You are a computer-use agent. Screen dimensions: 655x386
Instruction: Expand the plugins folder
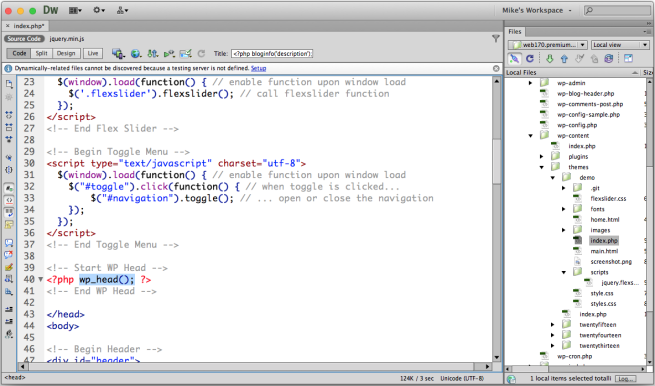541,157
